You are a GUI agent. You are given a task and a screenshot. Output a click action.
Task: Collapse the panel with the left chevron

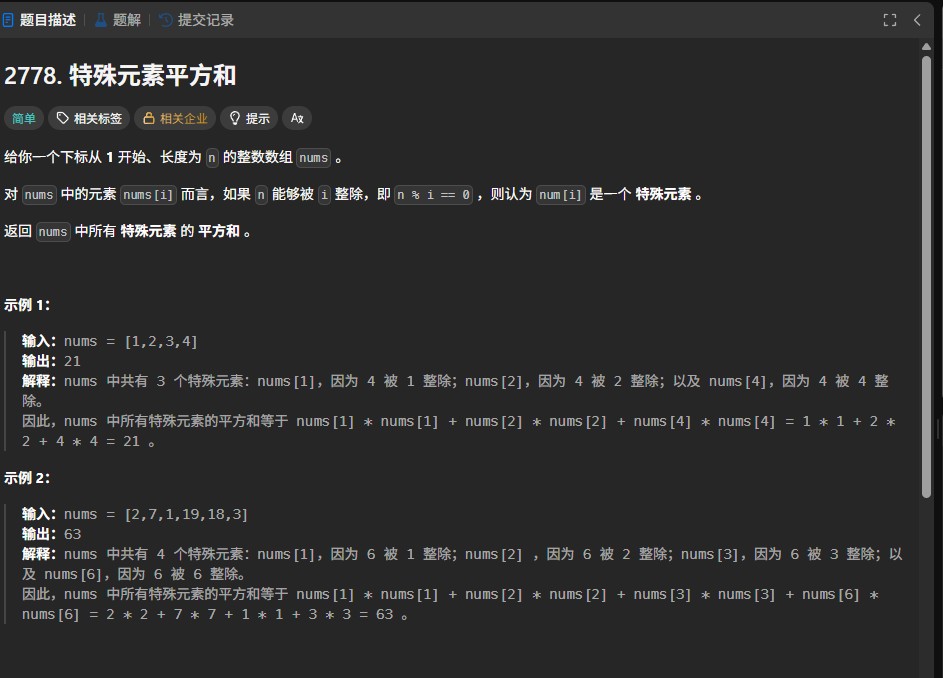click(917, 20)
